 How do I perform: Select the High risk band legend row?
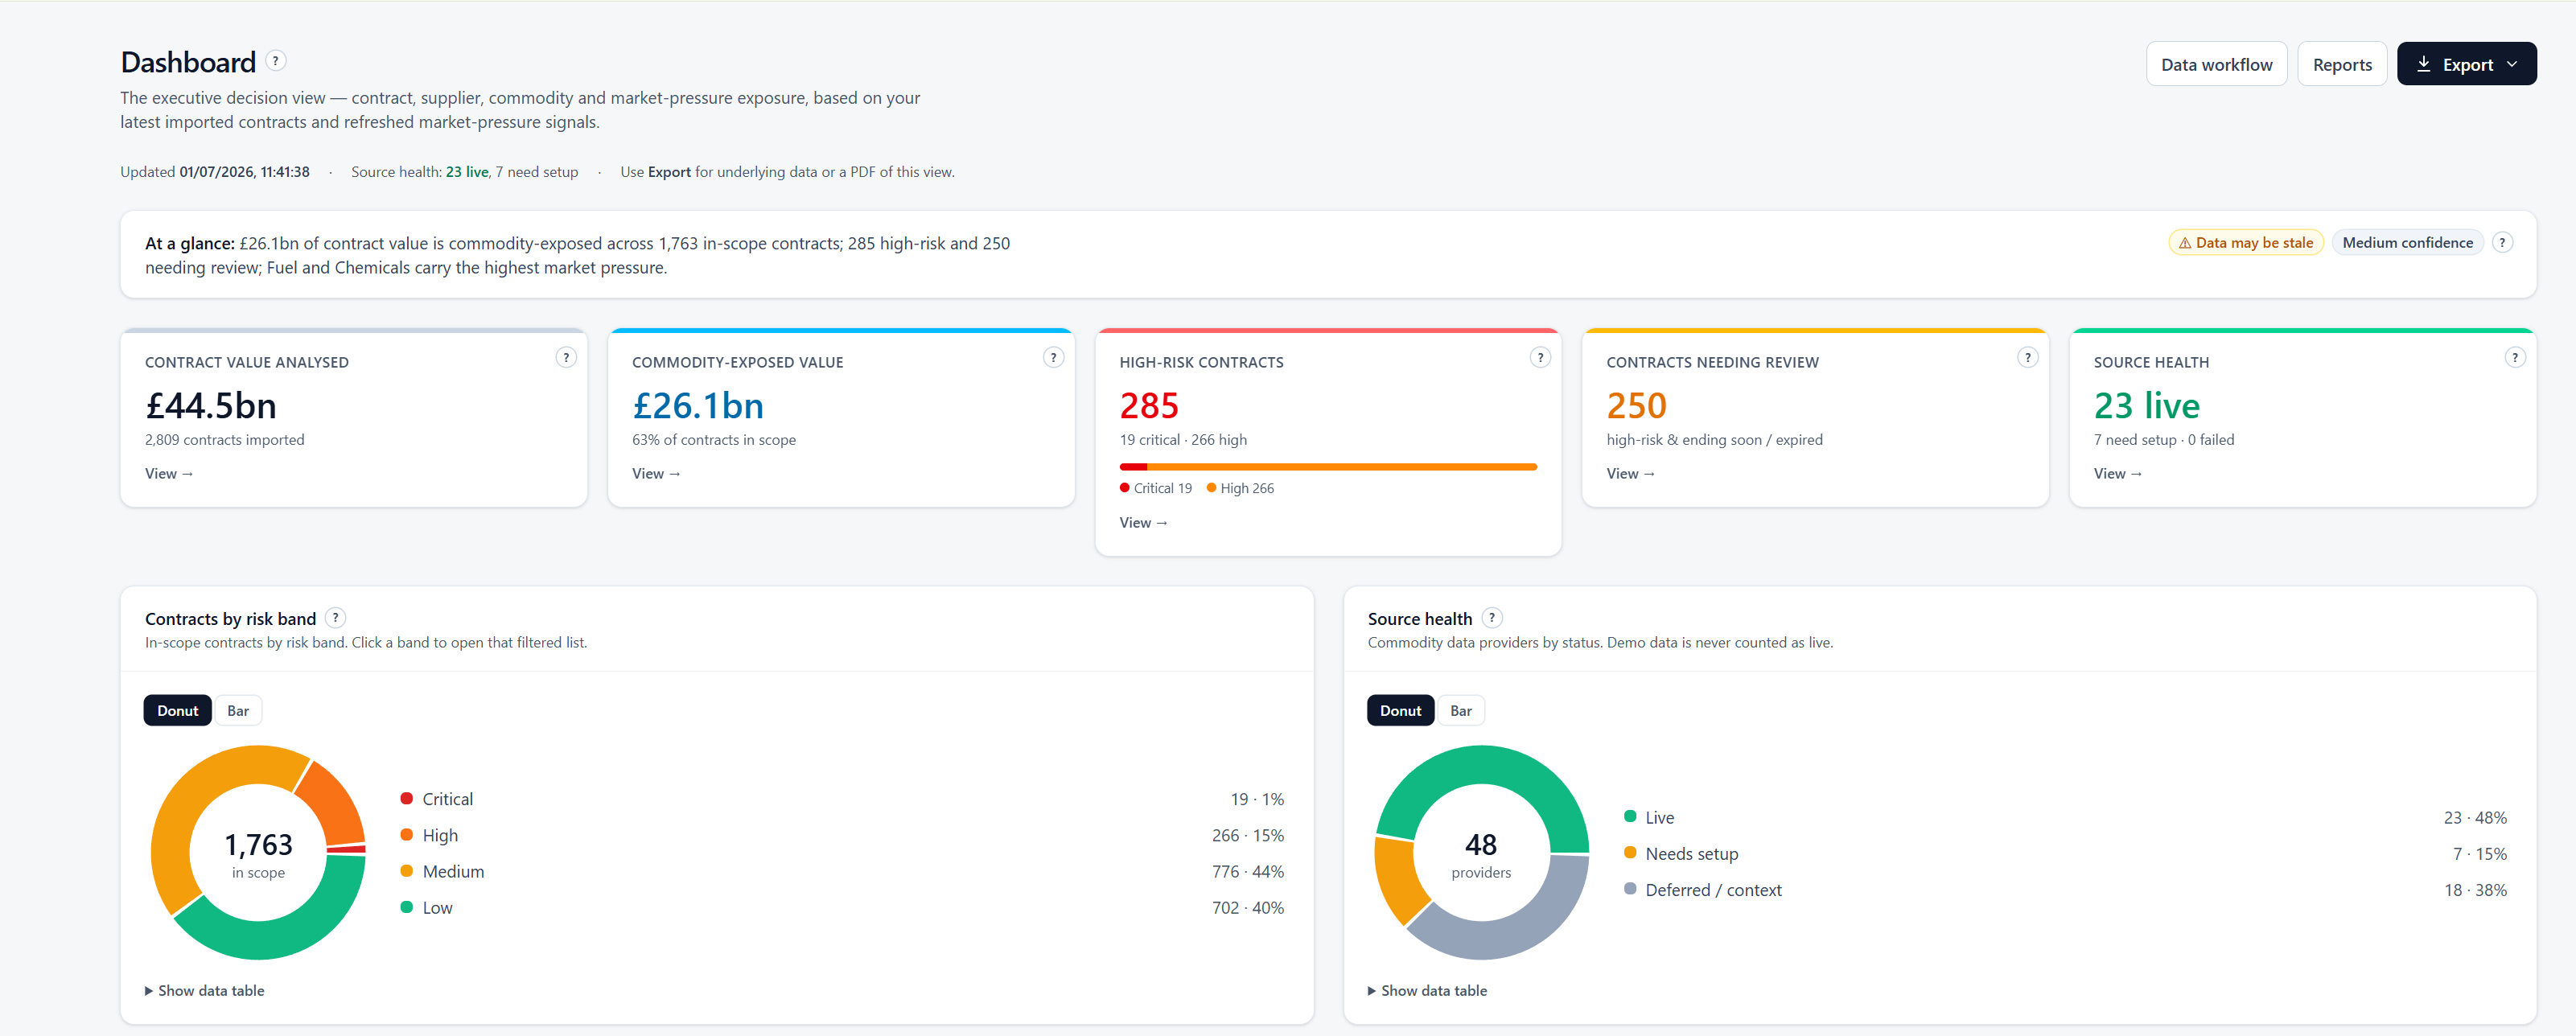842,835
